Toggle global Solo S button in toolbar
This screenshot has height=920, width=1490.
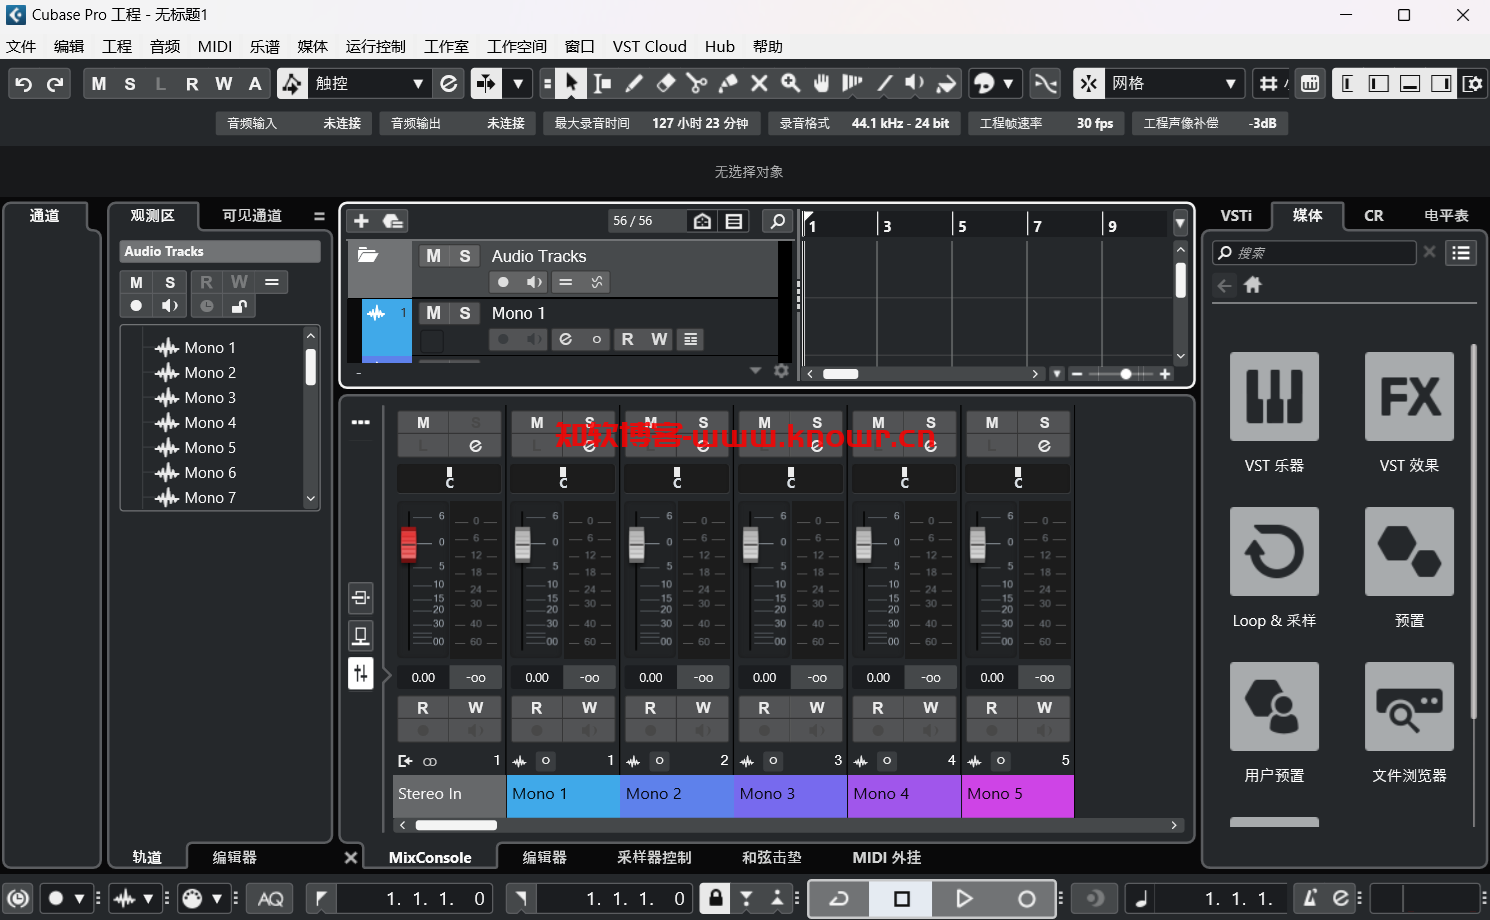[x=130, y=84]
